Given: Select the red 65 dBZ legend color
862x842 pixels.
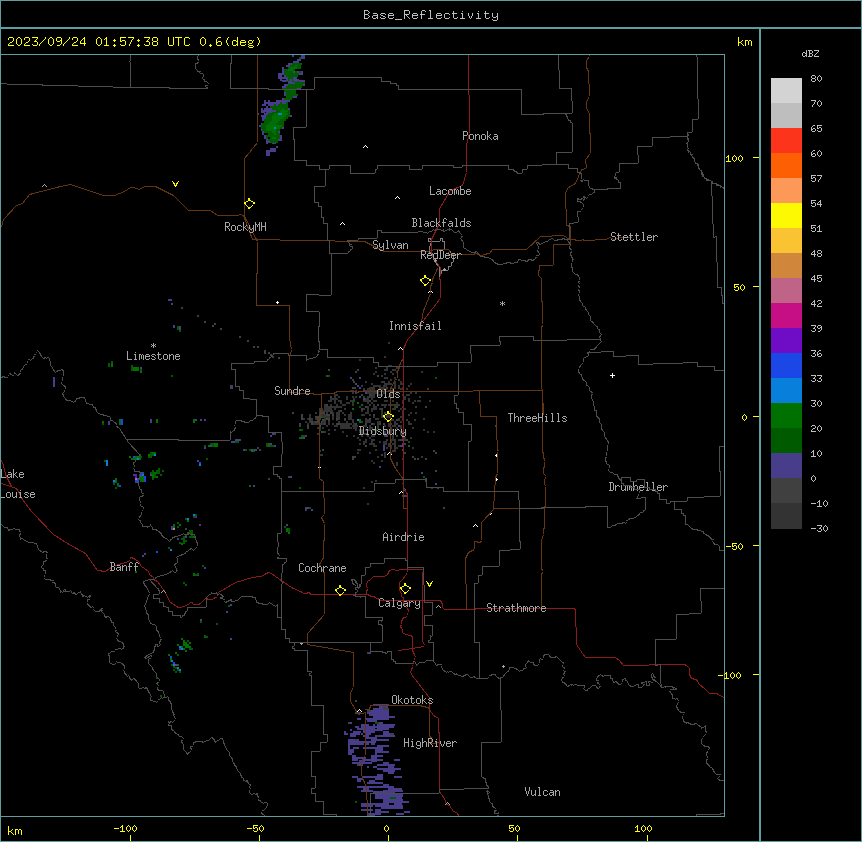Looking at the screenshot, I should pyautogui.click(x=786, y=140).
